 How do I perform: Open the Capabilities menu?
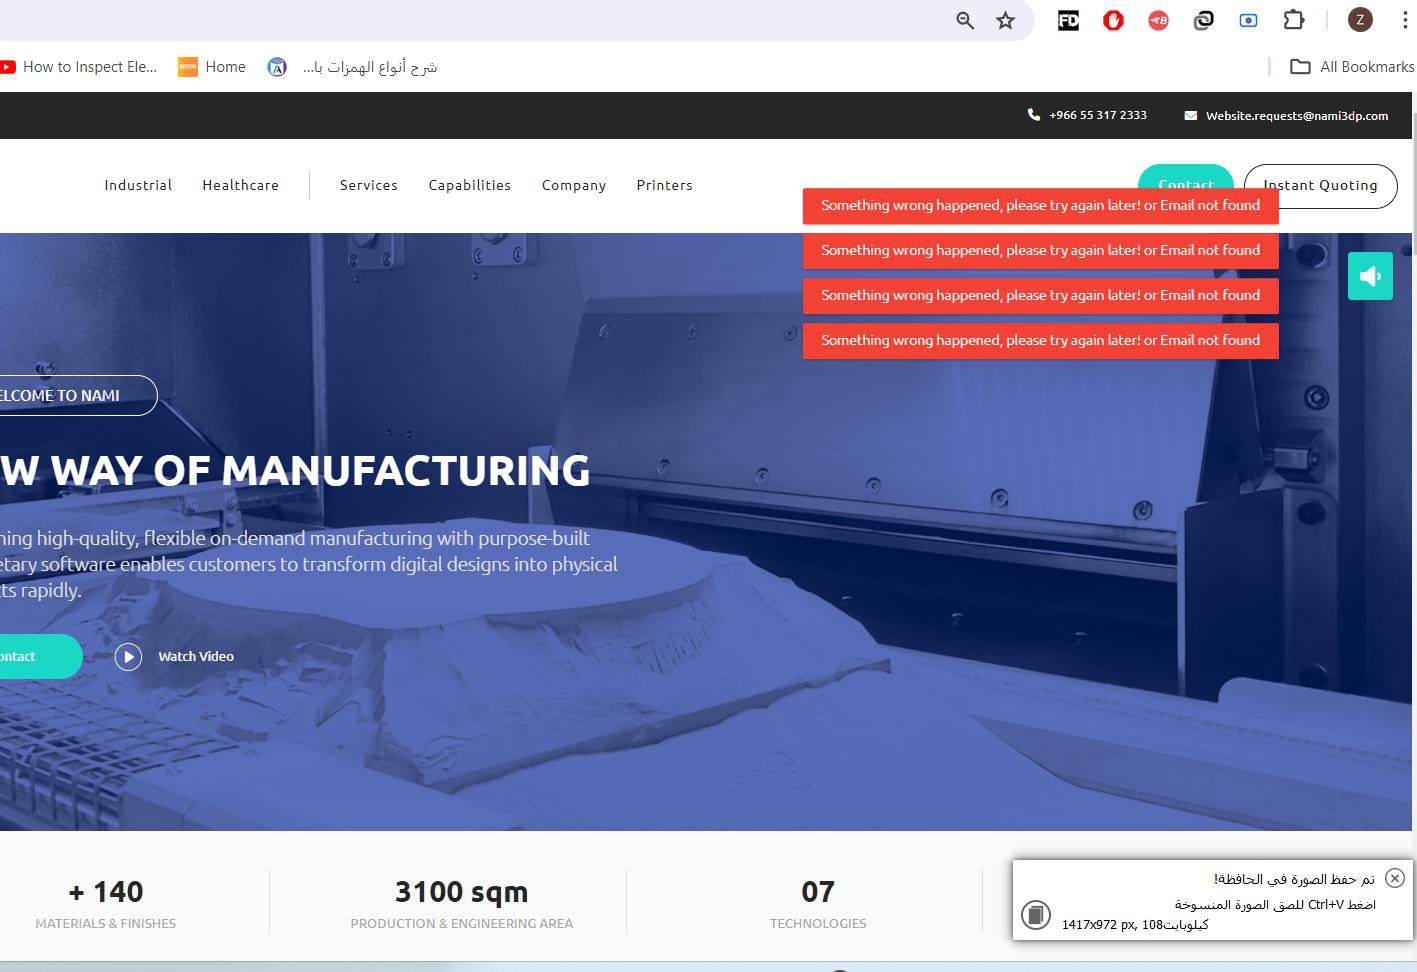pos(470,185)
